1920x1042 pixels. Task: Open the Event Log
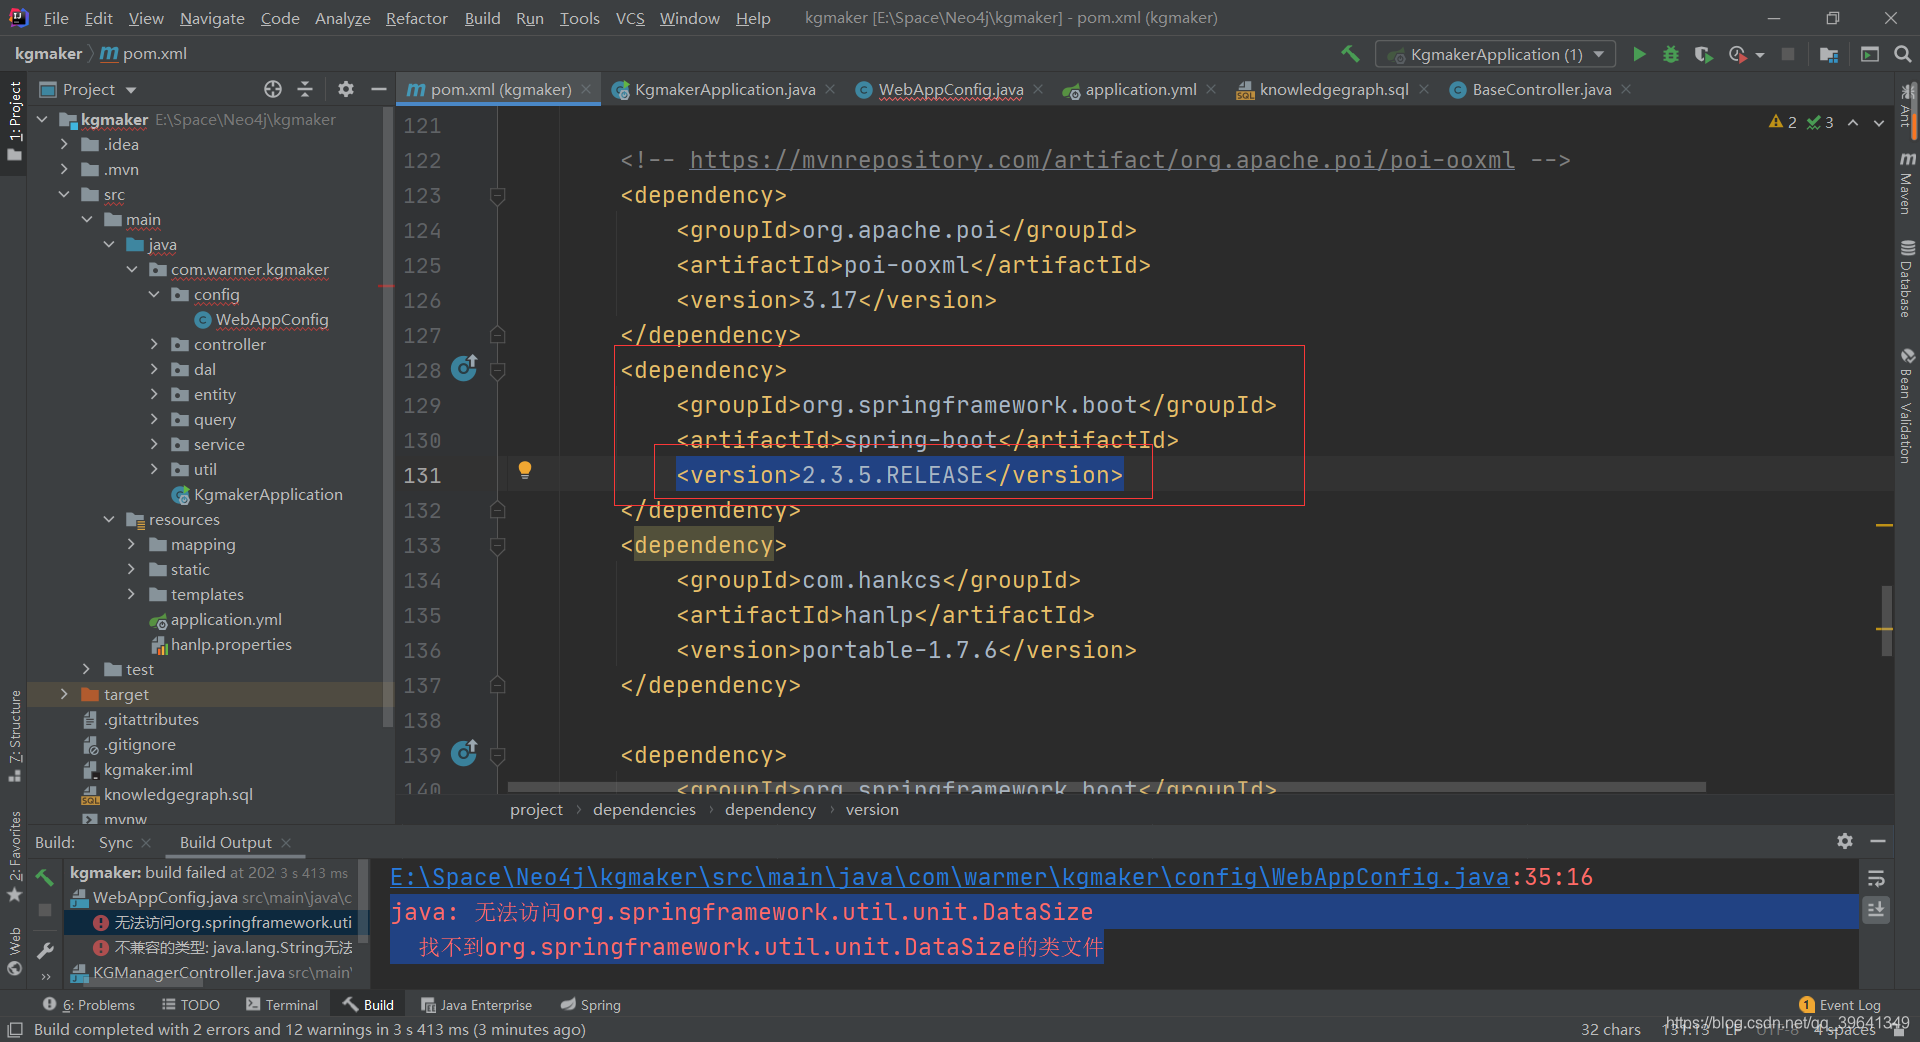[1849, 1004]
